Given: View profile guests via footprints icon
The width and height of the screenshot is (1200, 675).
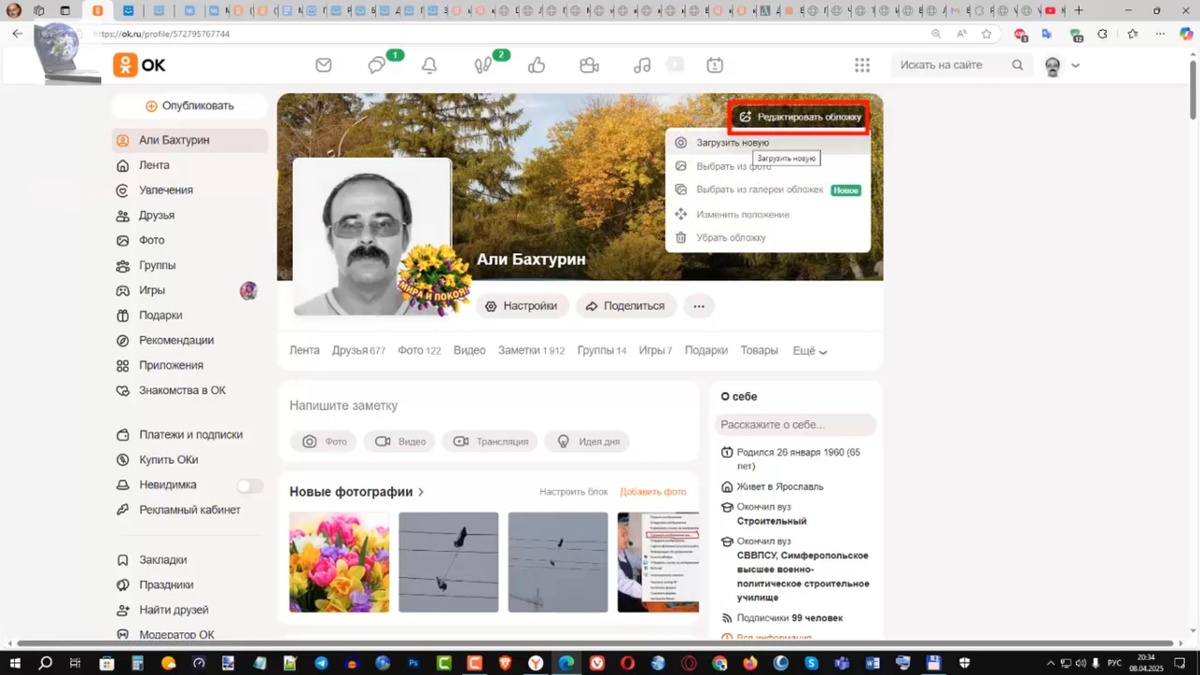Looking at the screenshot, I should point(483,65).
